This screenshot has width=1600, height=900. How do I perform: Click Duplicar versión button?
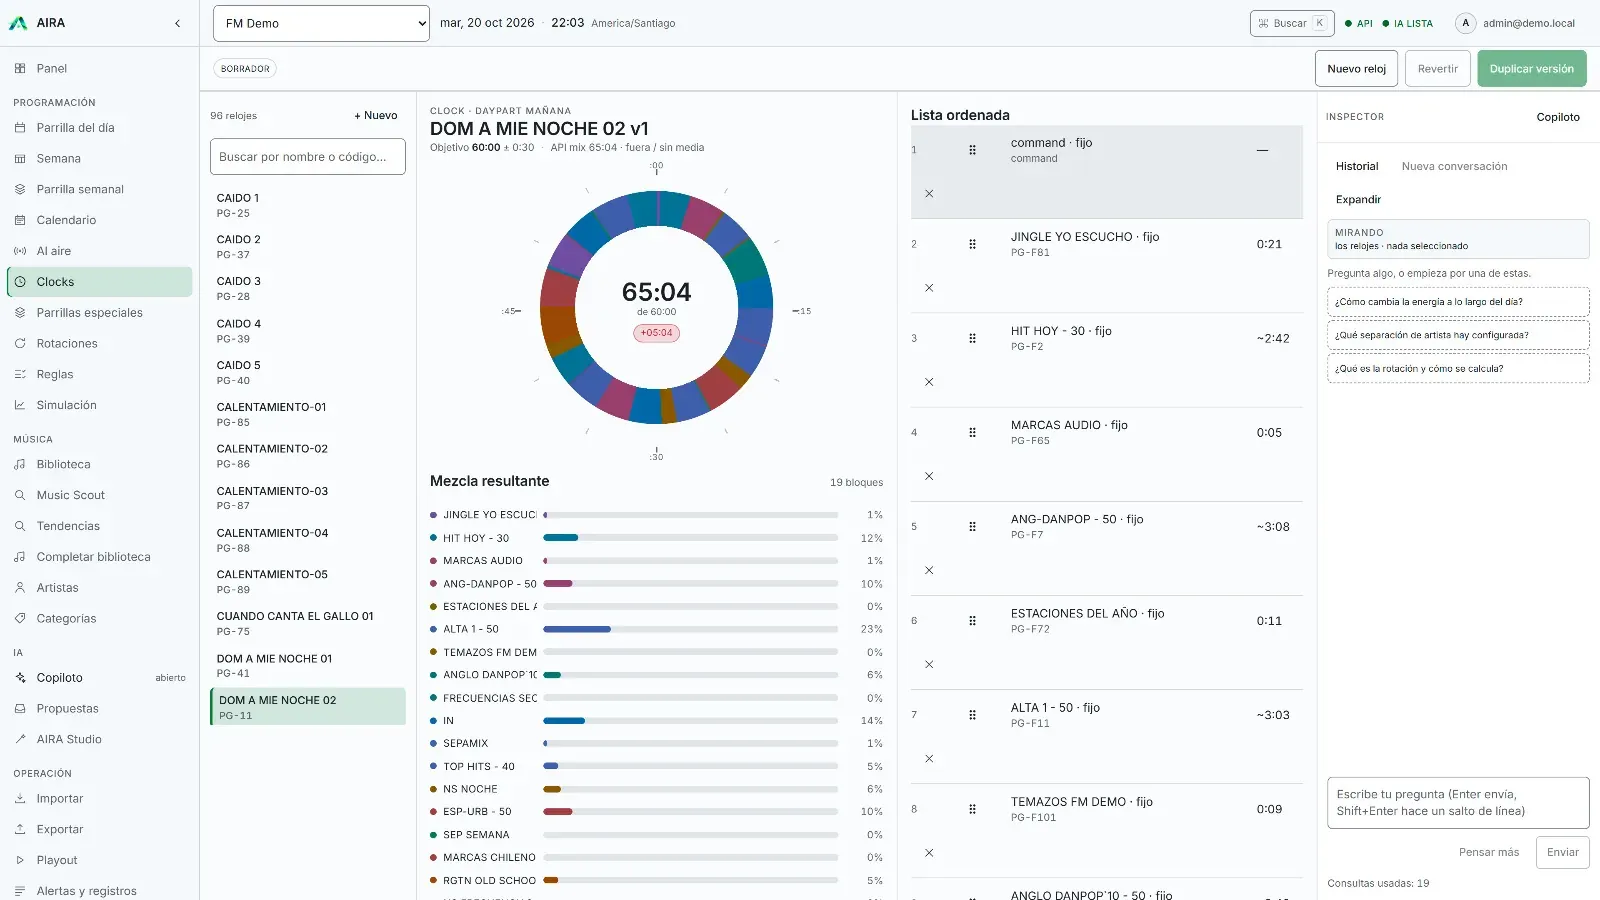1531,69
